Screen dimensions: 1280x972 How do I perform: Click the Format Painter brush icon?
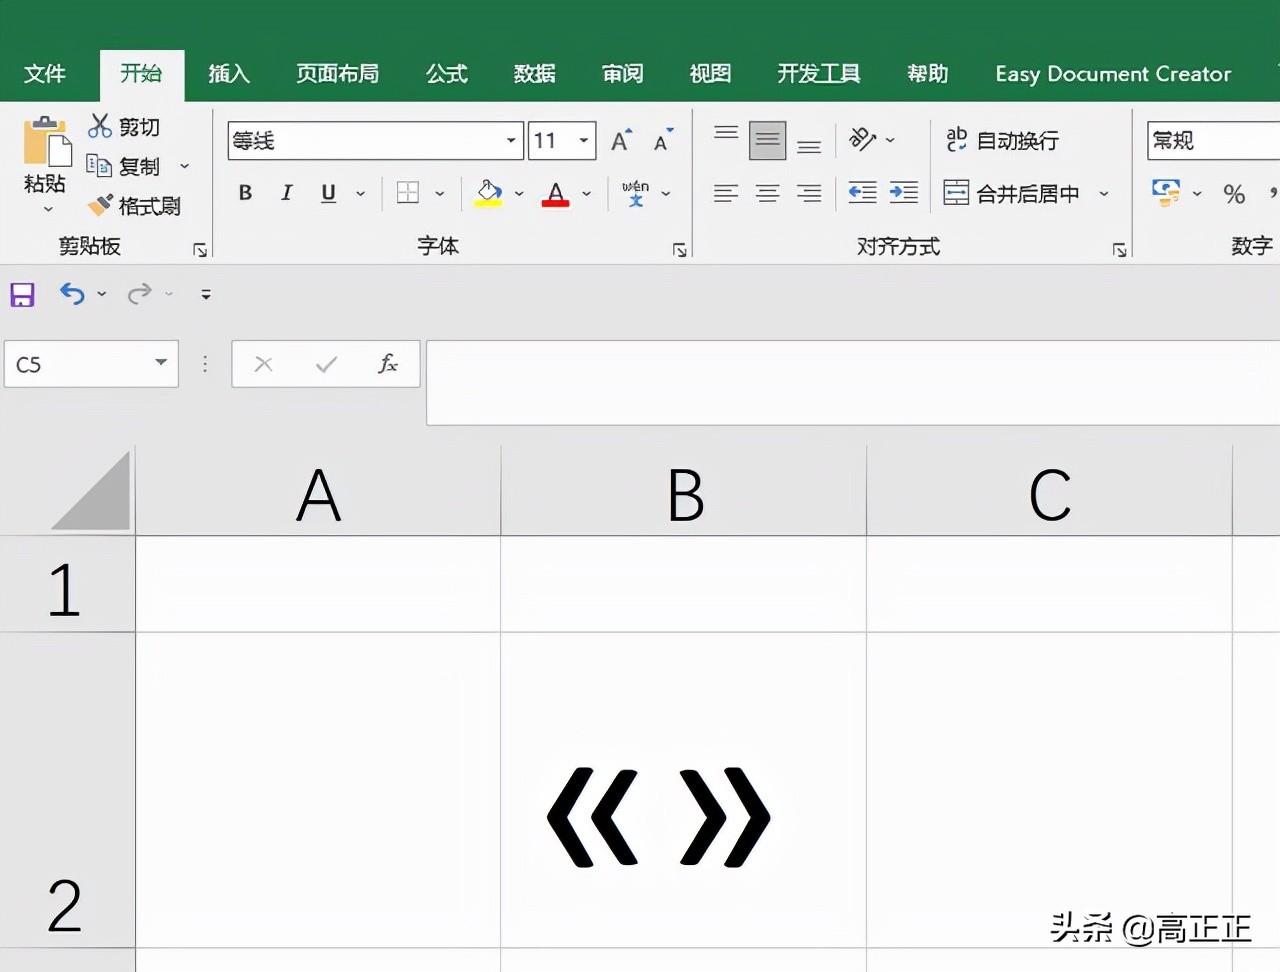point(100,206)
